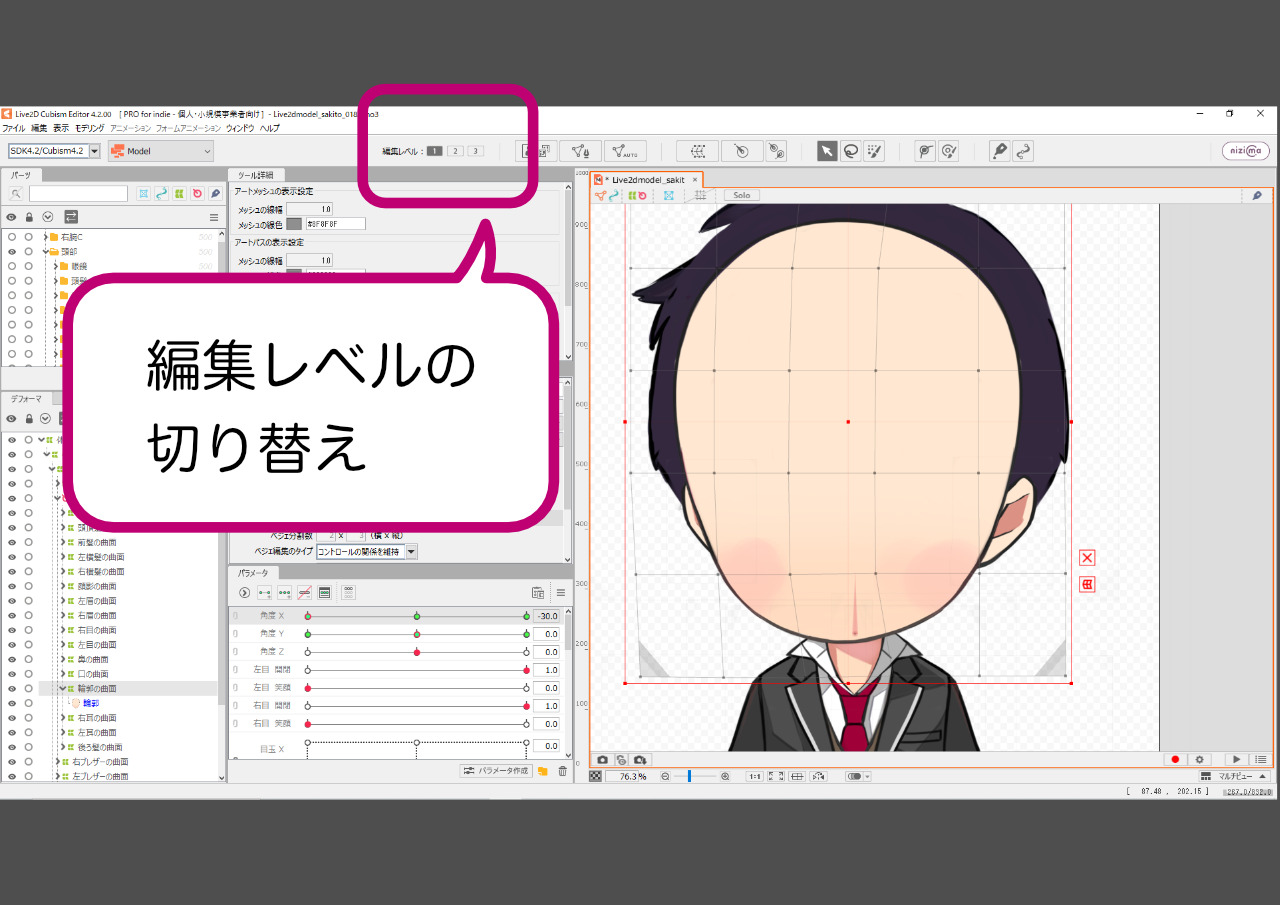This screenshot has width=1280, height=905.
Task: Select the lasso selection tool
Action: coord(851,151)
